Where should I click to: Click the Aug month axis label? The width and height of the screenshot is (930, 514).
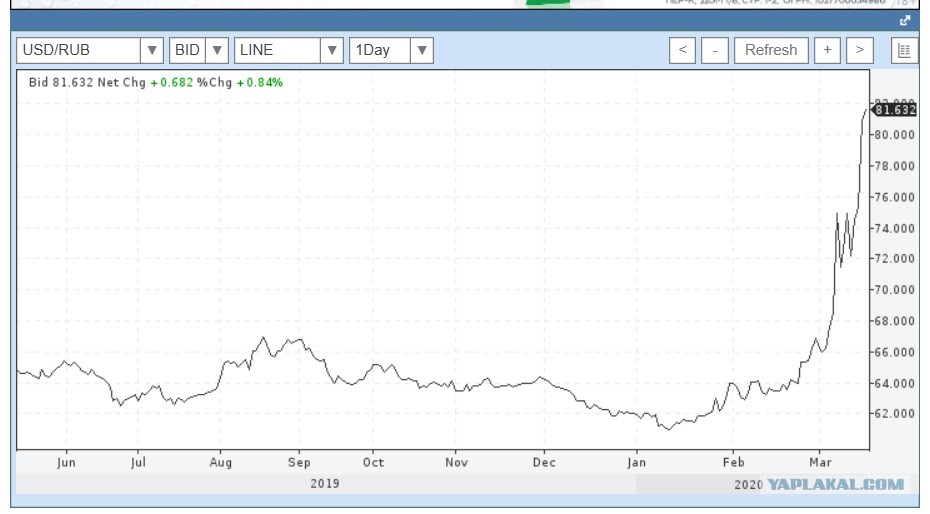[x=221, y=462]
